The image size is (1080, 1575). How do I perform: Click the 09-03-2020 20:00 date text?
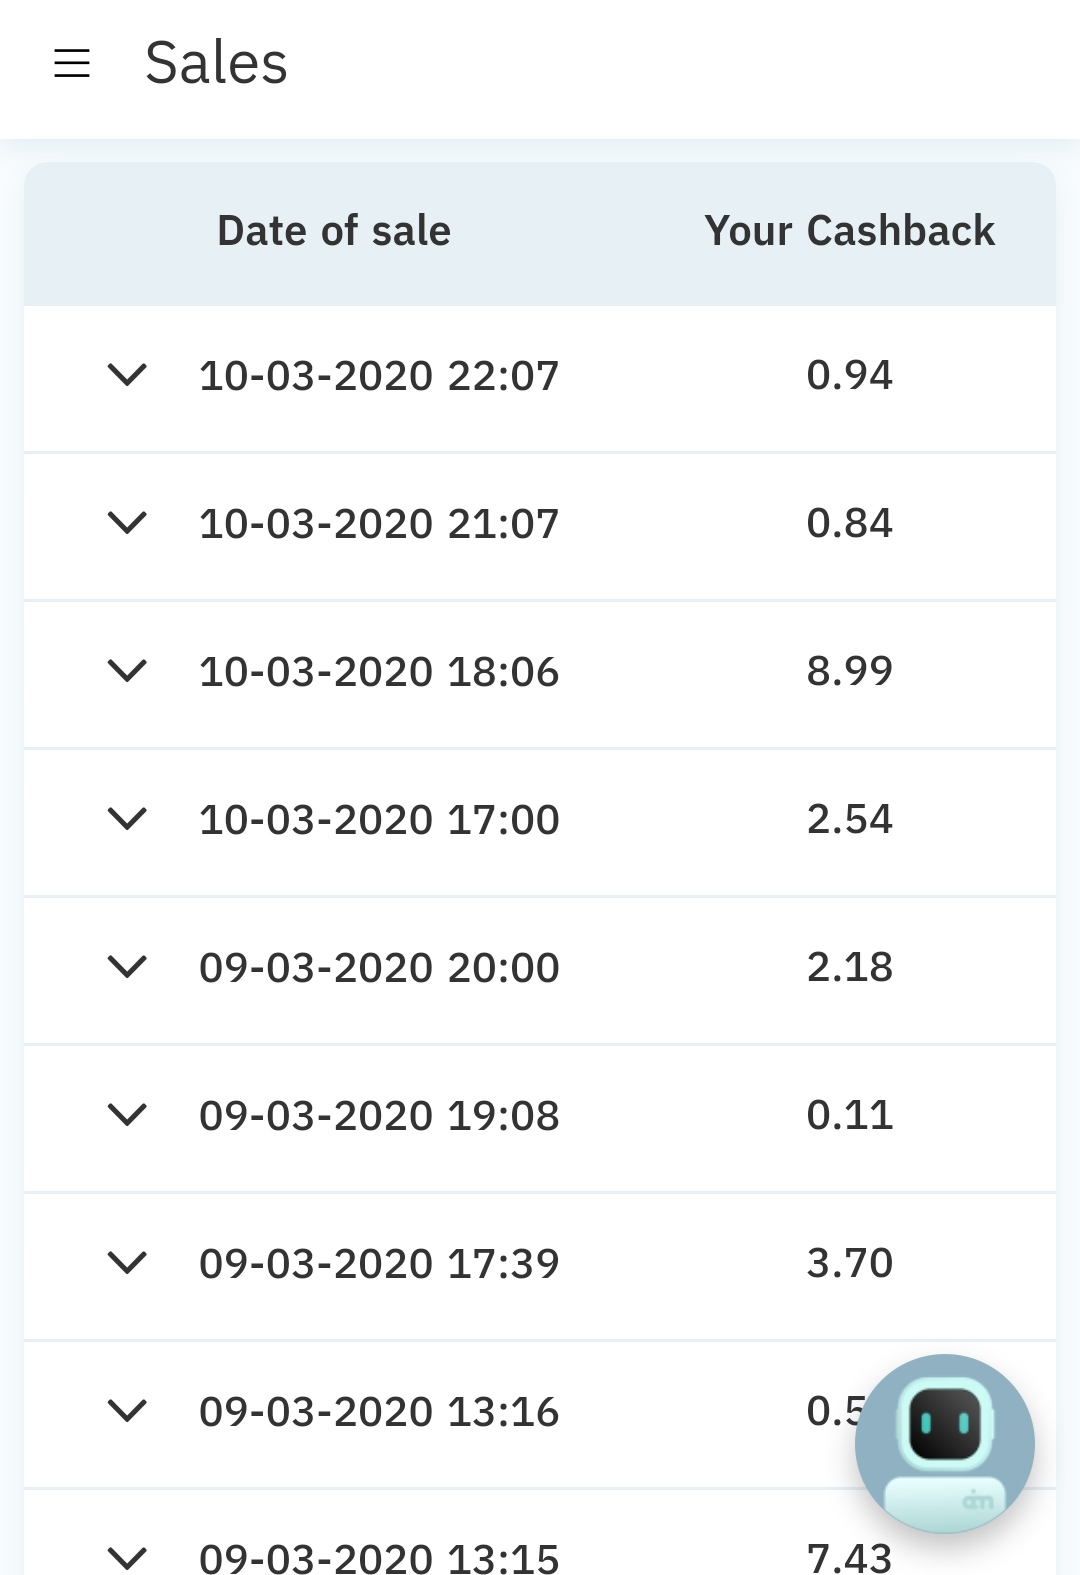tap(379, 968)
